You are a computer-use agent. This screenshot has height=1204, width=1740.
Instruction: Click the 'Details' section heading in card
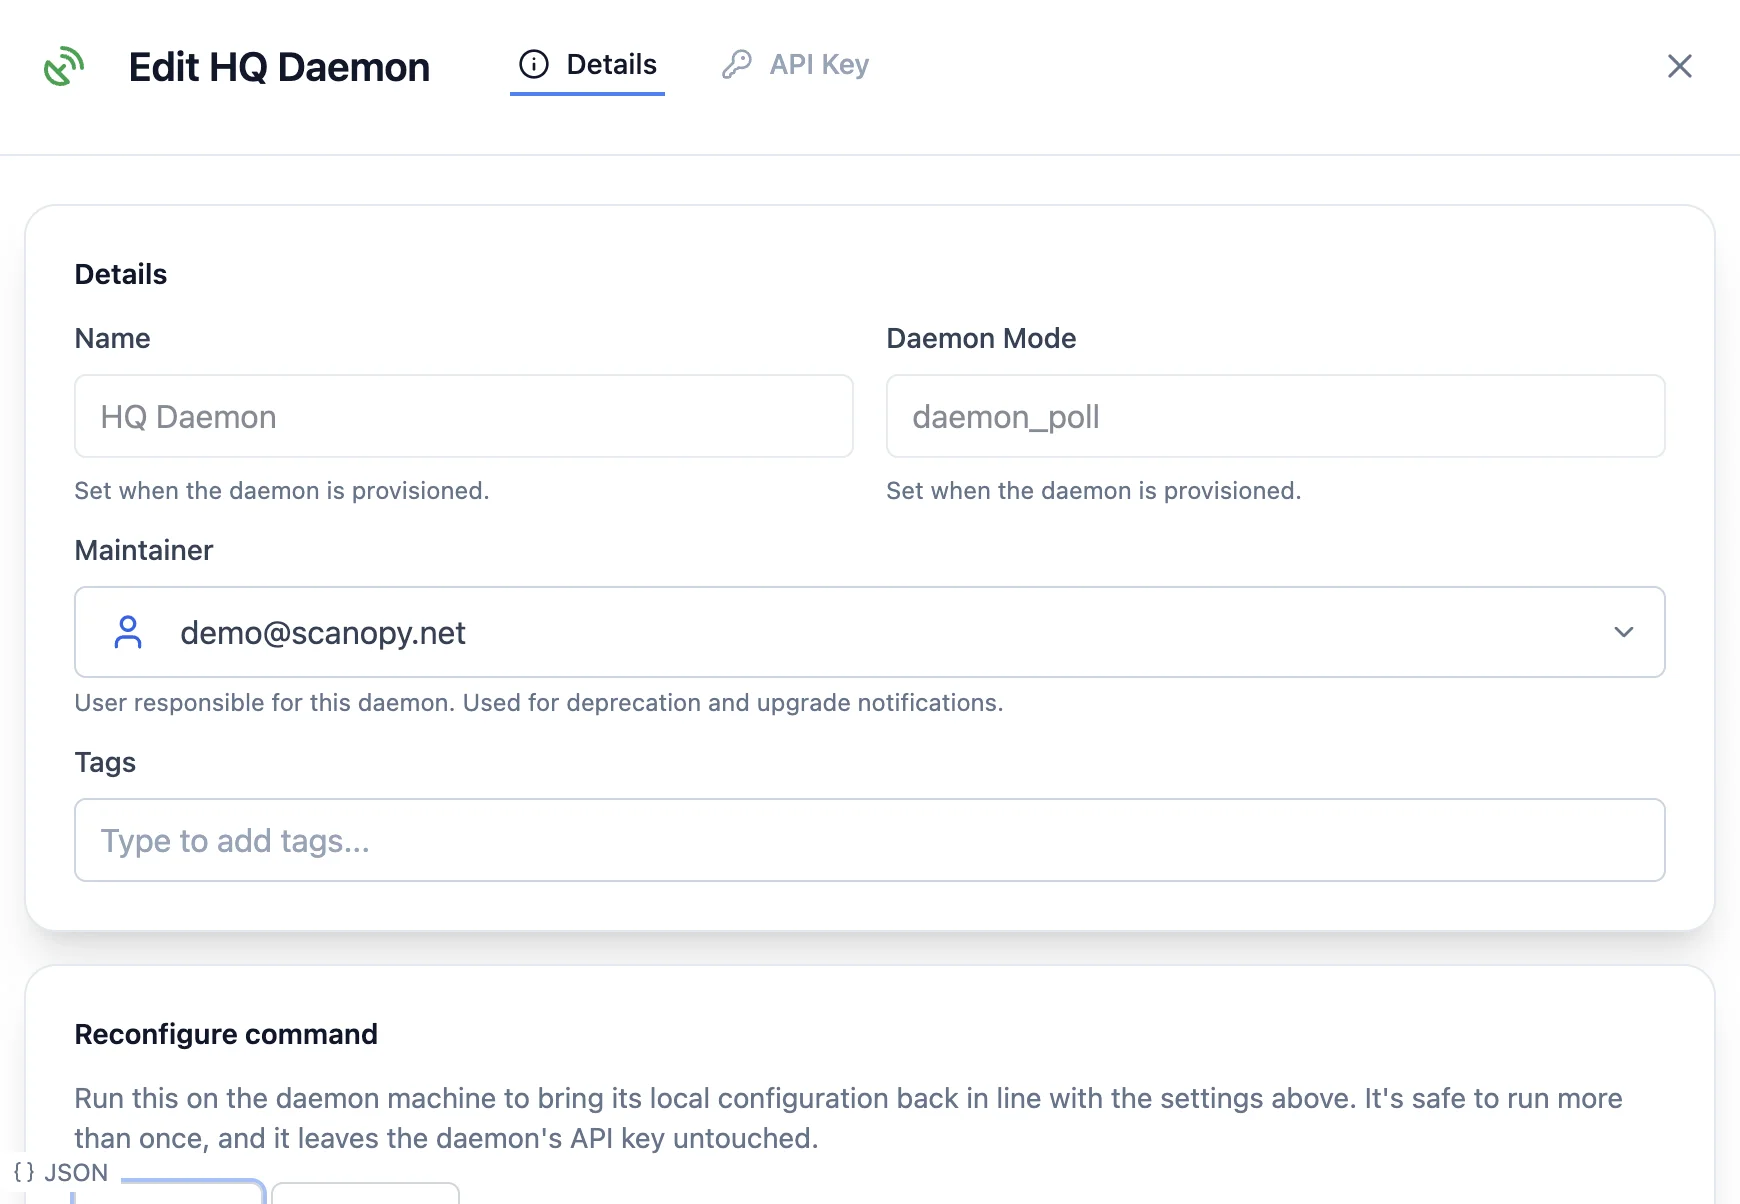[121, 274]
